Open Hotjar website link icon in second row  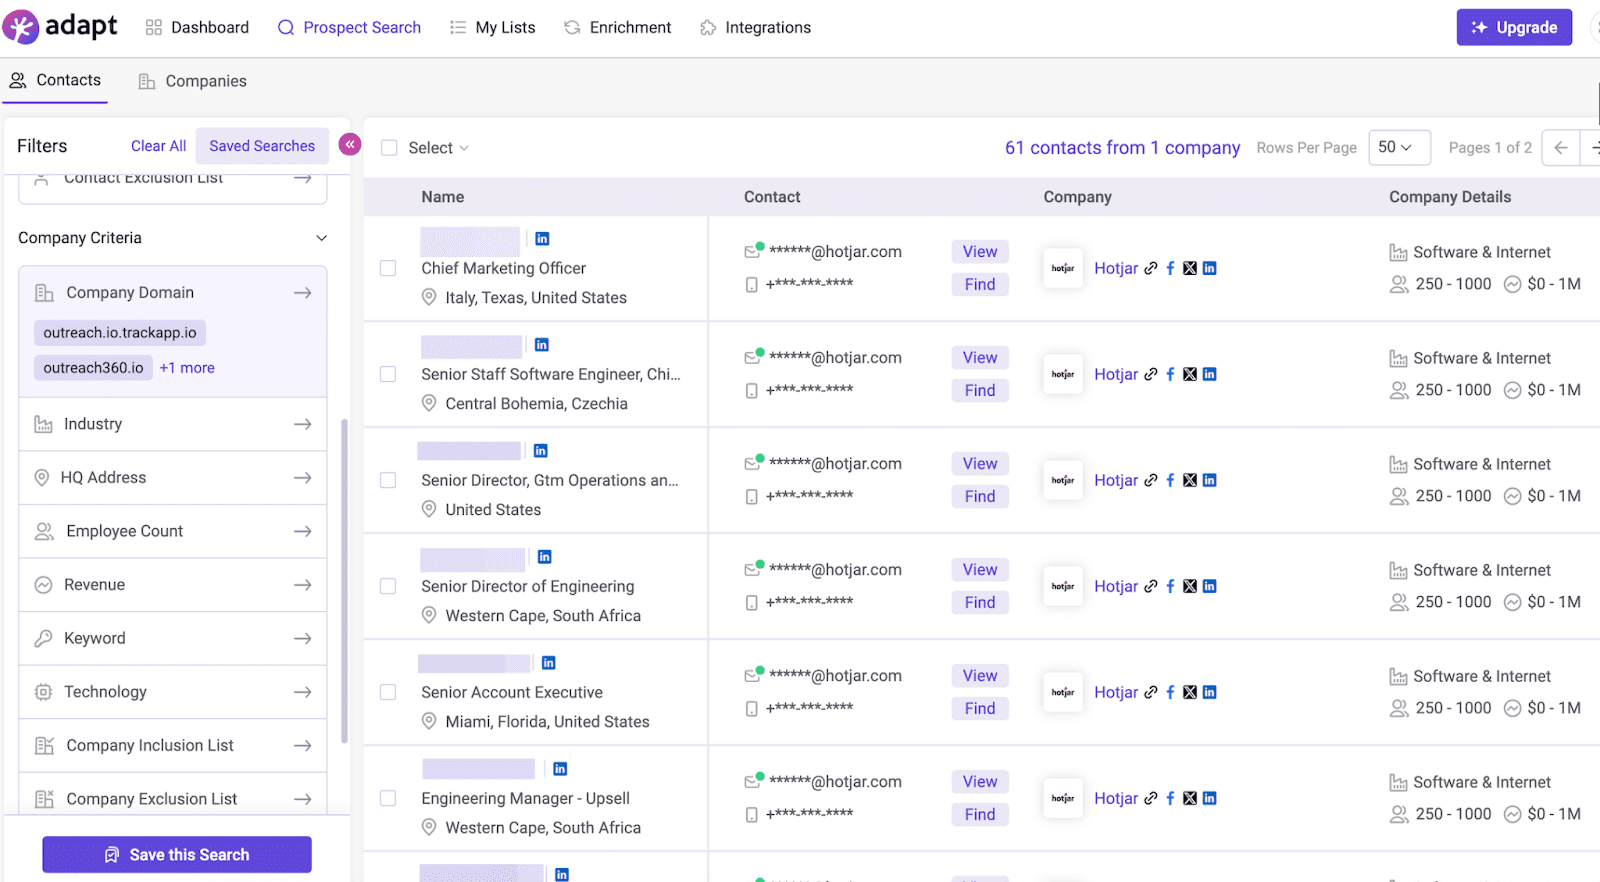pos(1151,375)
